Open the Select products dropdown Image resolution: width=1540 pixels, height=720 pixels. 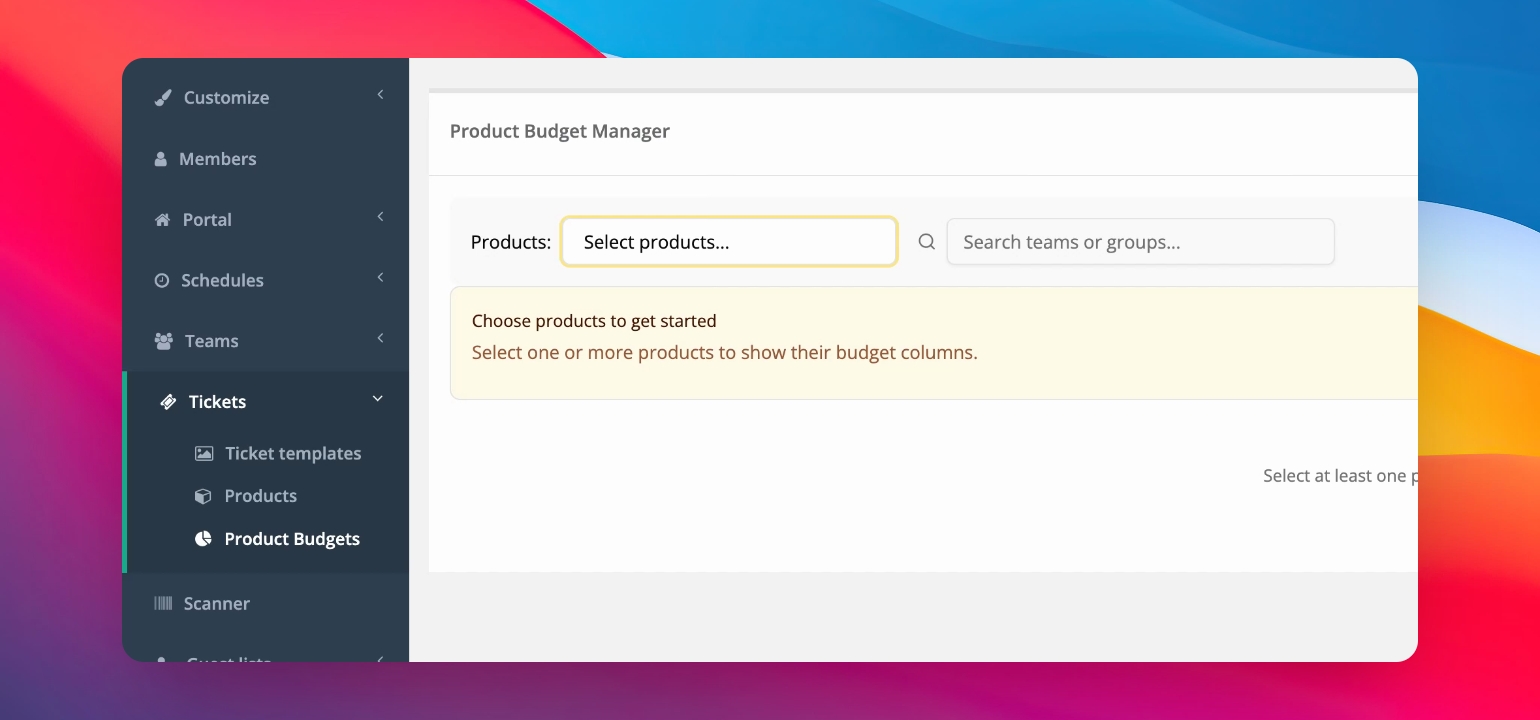[x=729, y=242]
